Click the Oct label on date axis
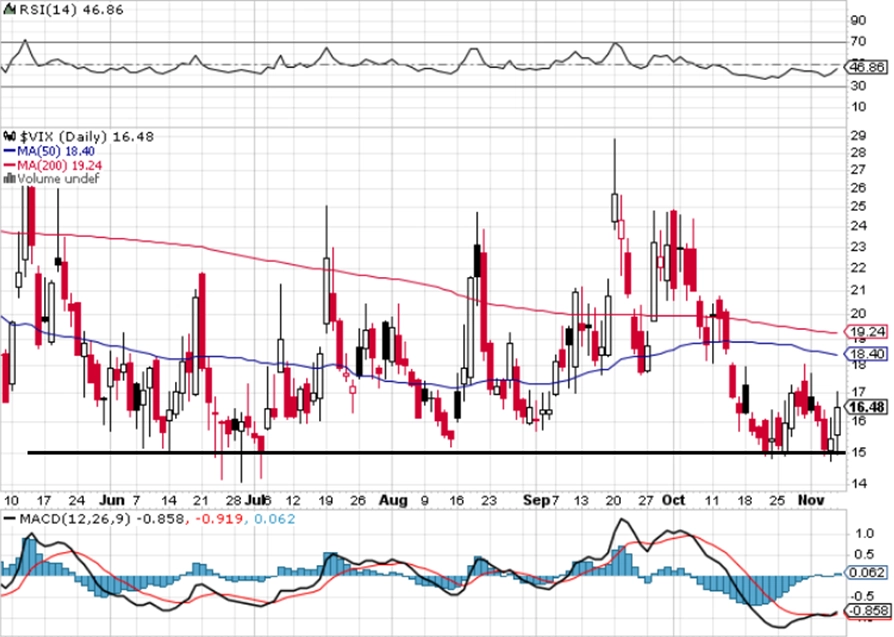This screenshot has height=637, width=894. pos(673,500)
